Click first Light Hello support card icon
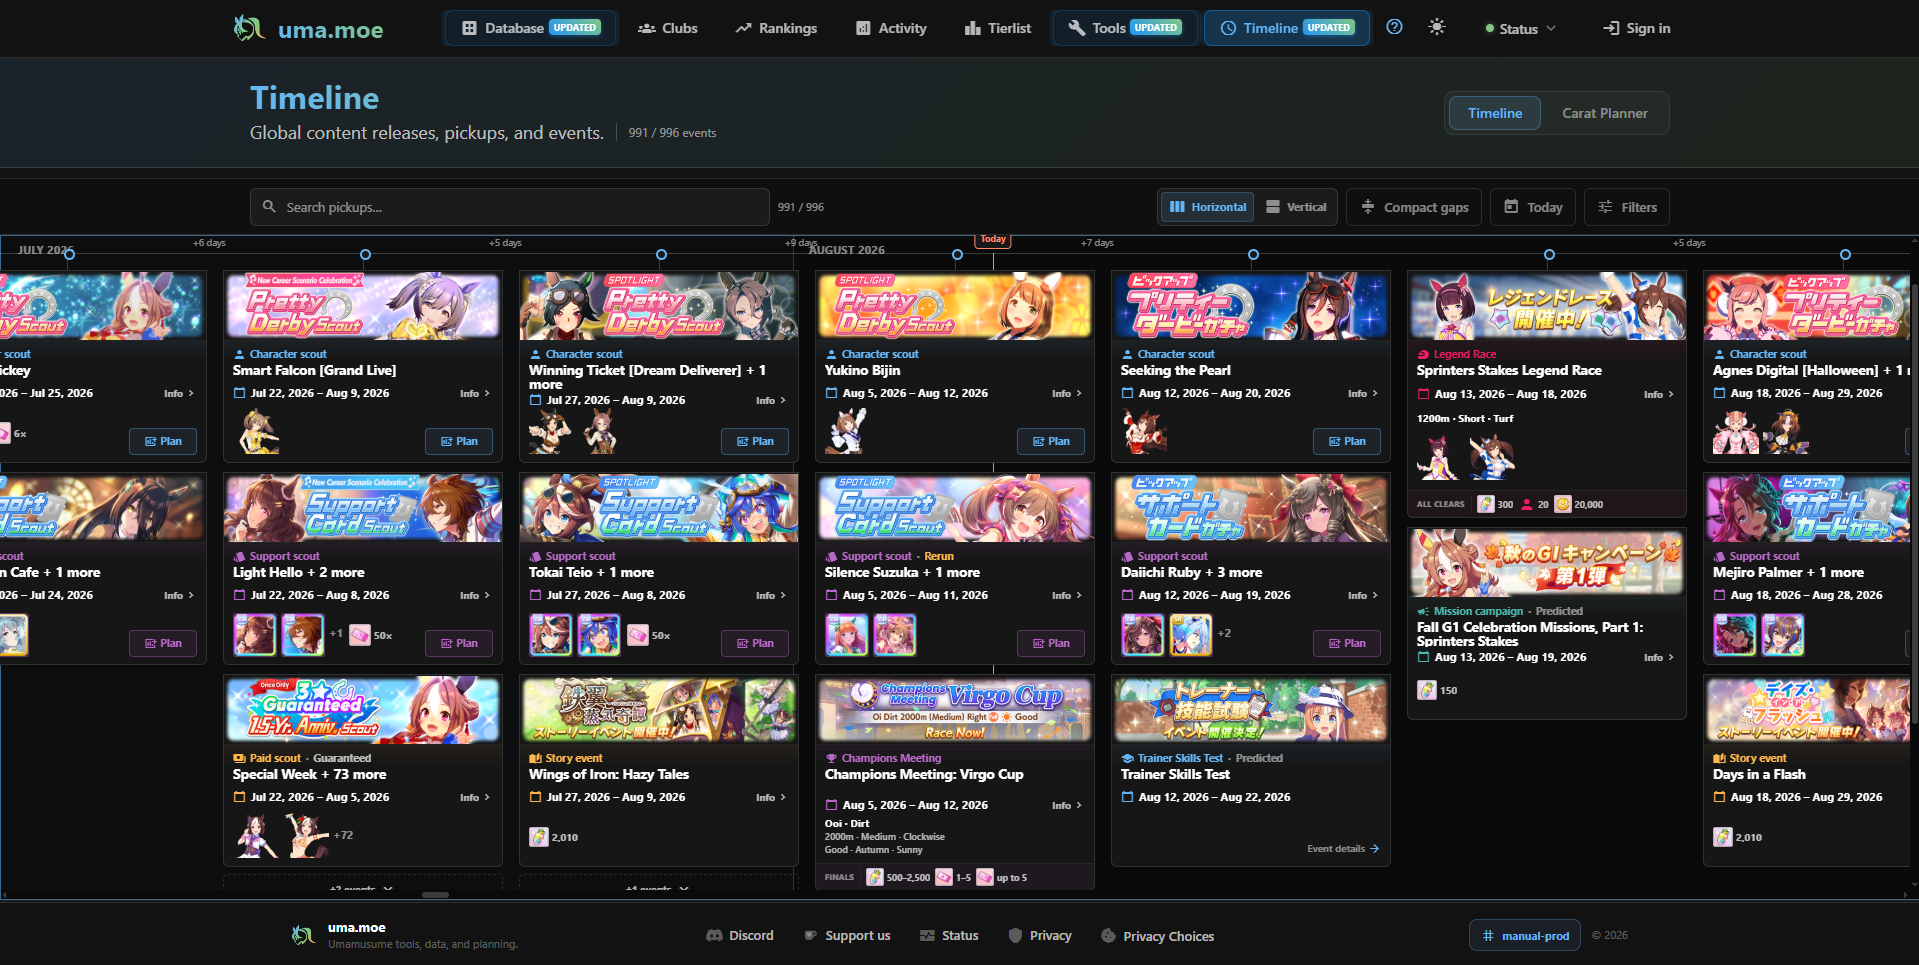Image resolution: width=1919 pixels, height=965 pixels. pyautogui.click(x=254, y=635)
